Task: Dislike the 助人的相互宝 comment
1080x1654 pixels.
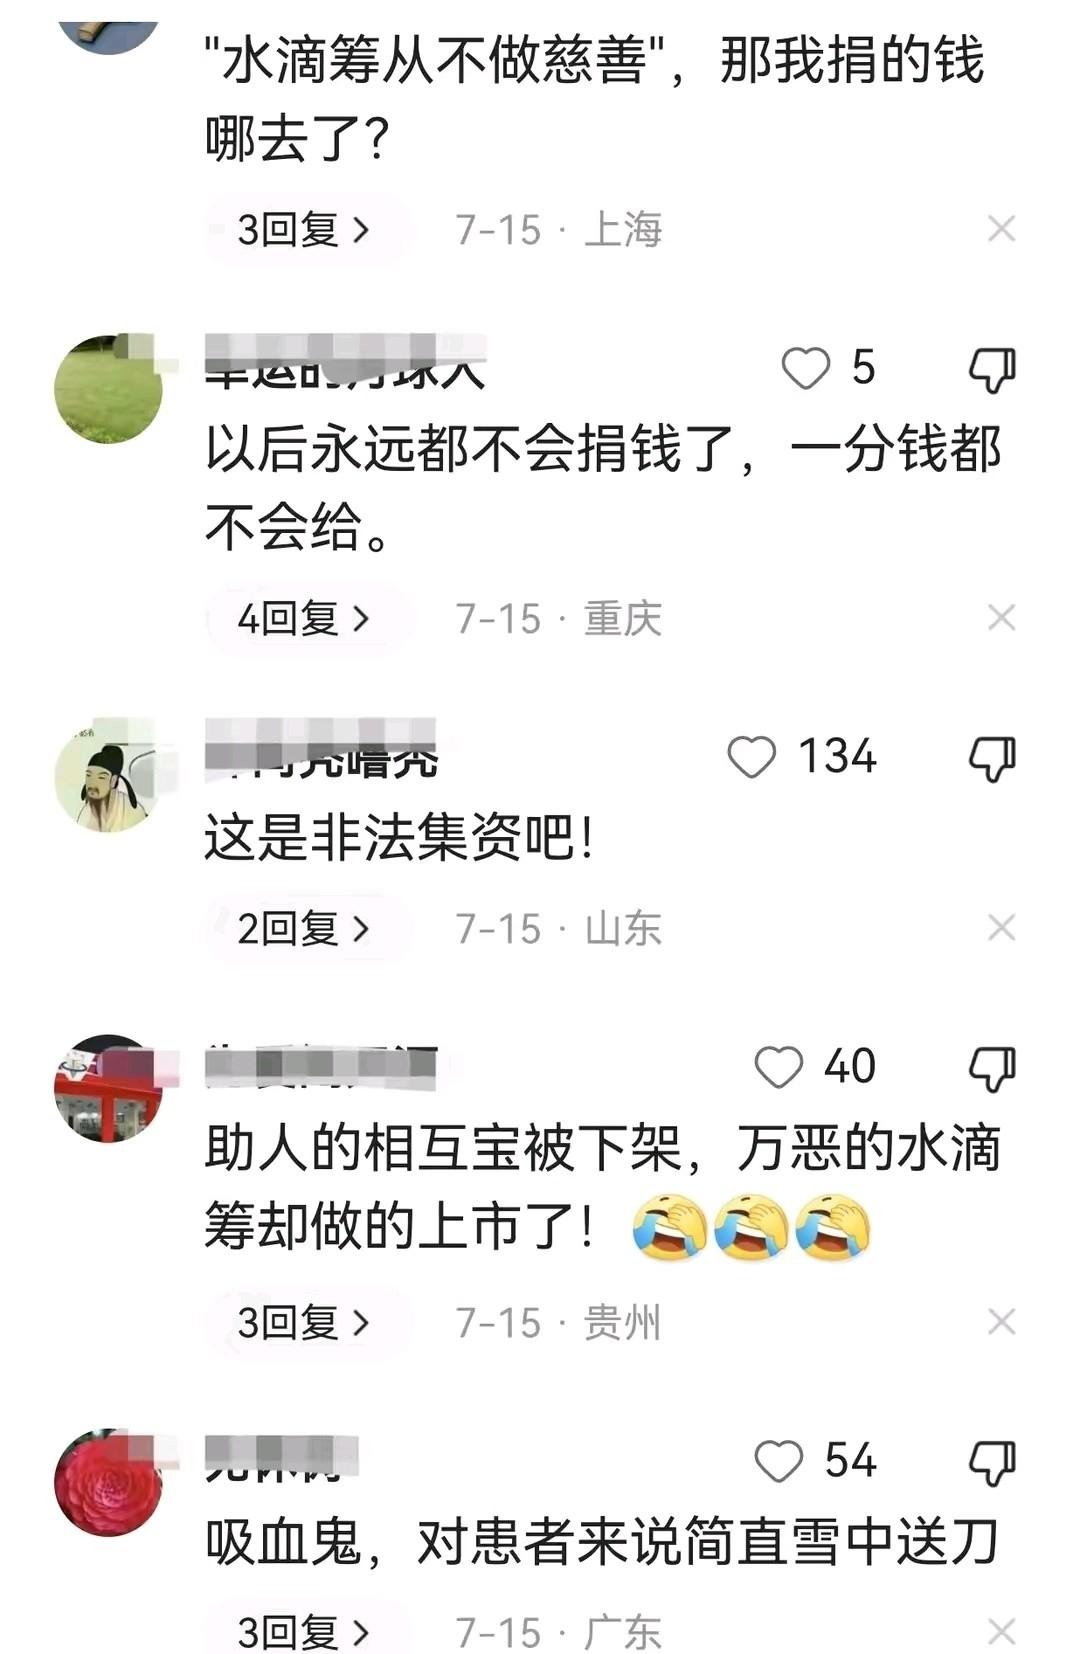Action: (x=992, y=1069)
